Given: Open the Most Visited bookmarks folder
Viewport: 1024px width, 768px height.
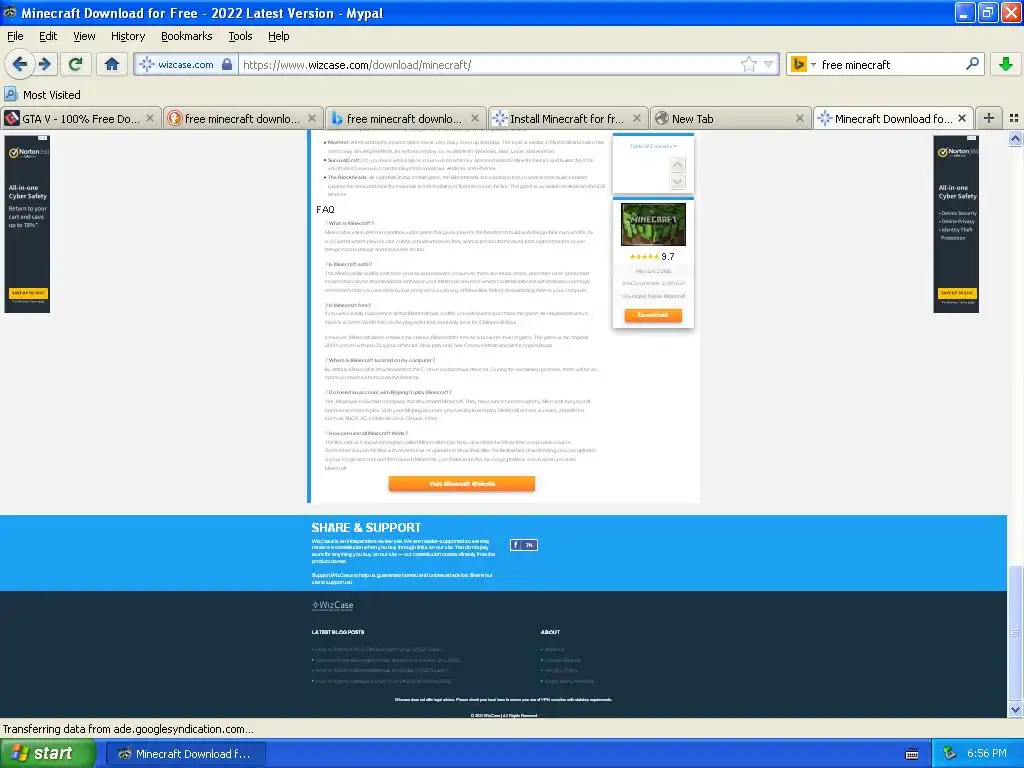Looking at the screenshot, I should 42,95.
